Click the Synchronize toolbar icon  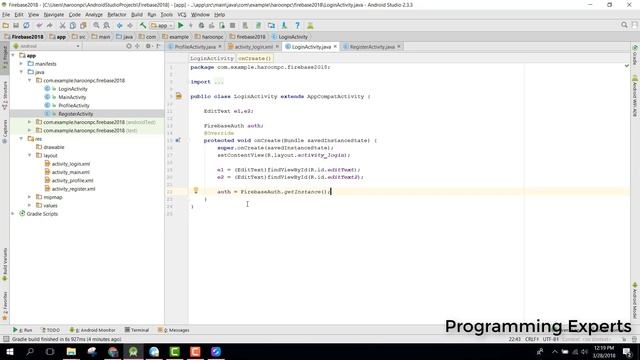pos(26,25)
